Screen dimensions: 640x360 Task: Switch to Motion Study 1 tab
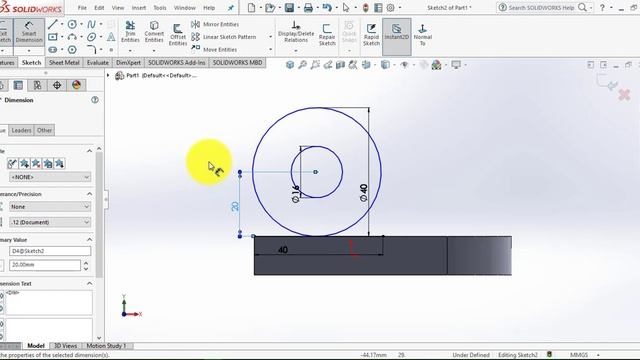coord(107,346)
